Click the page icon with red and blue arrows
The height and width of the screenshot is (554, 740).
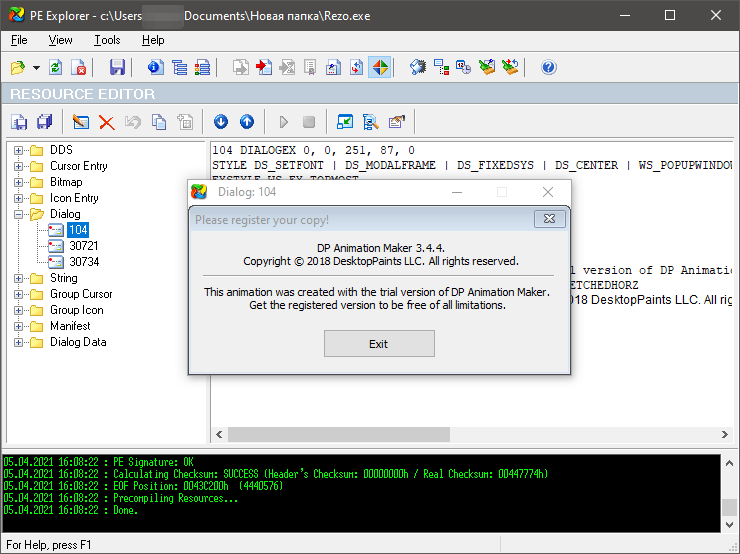(x=356, y=67)
